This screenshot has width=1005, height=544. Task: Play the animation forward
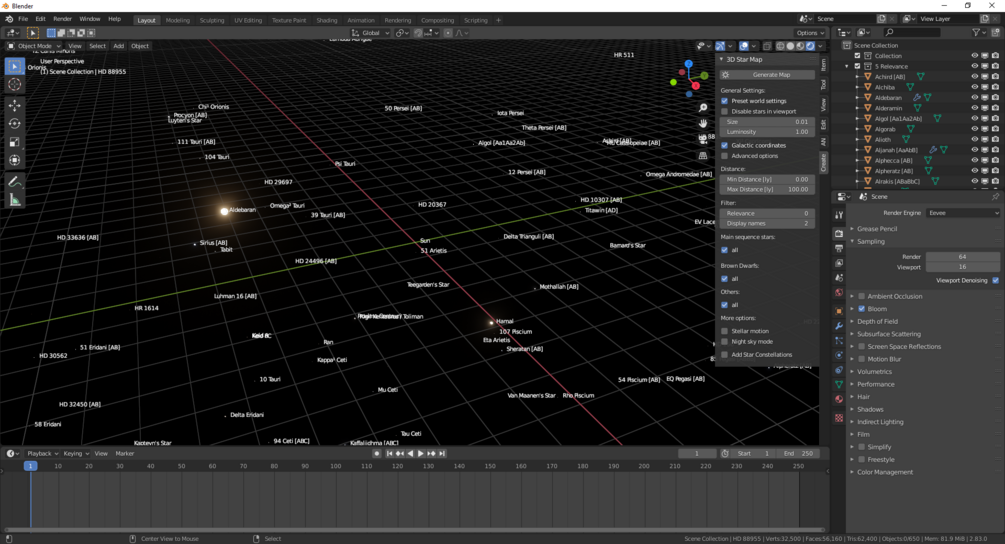pos(420,454)
